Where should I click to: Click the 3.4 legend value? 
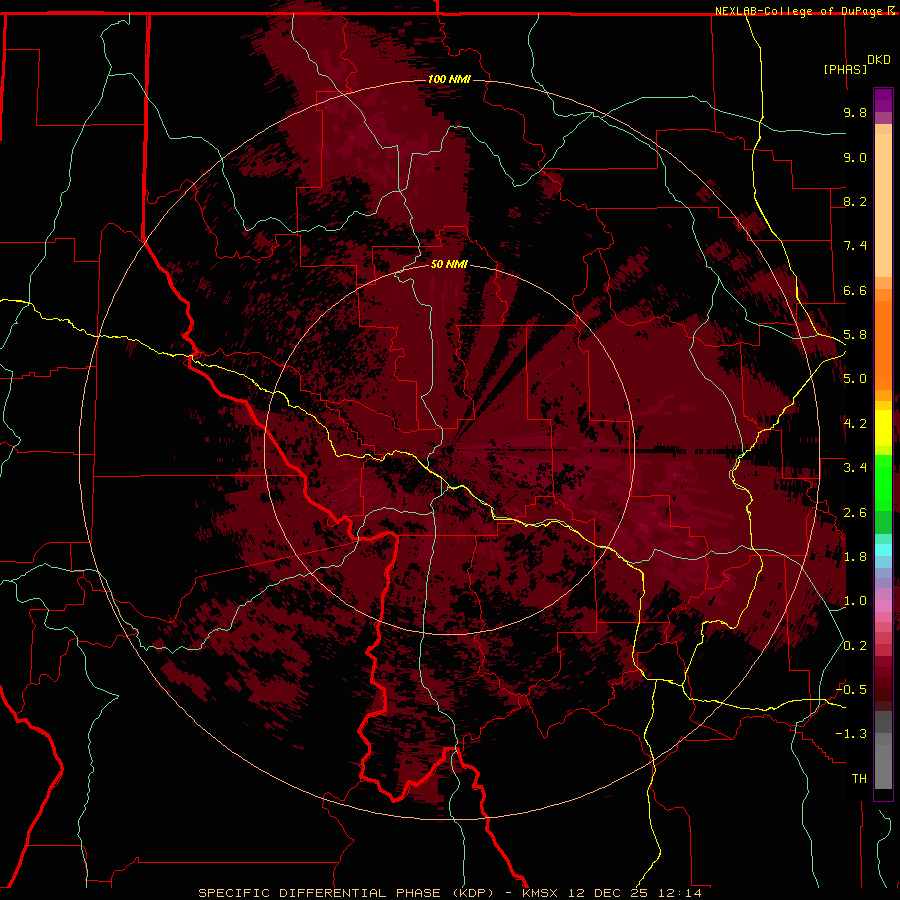coord(855,468)
